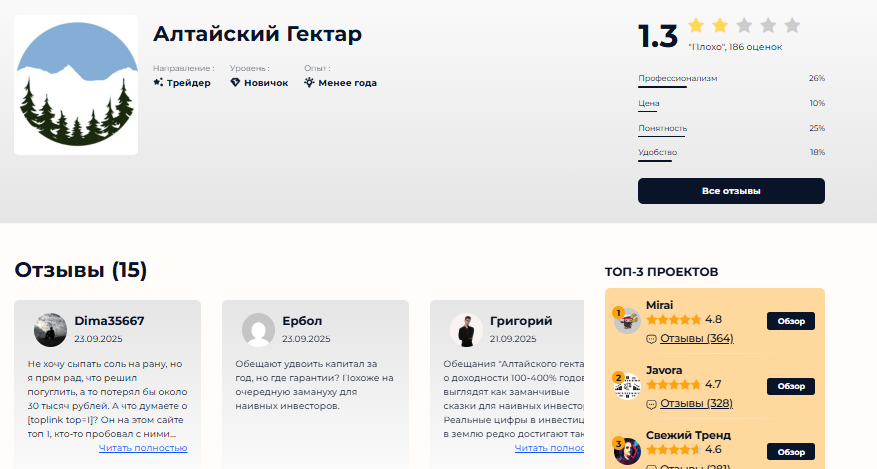Open the Отзывы (328) link for Javora
Screen dimensions: 877x469
[x=696, y=403]
